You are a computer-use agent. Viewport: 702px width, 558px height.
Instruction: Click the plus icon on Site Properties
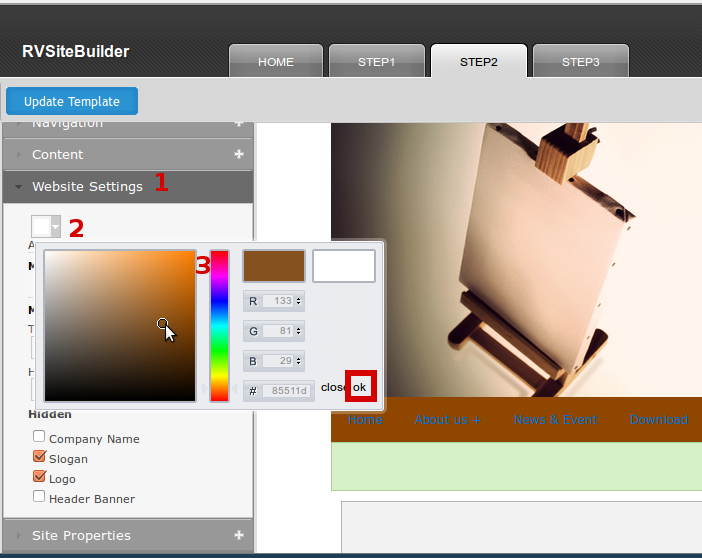click(x=239, y=535)
